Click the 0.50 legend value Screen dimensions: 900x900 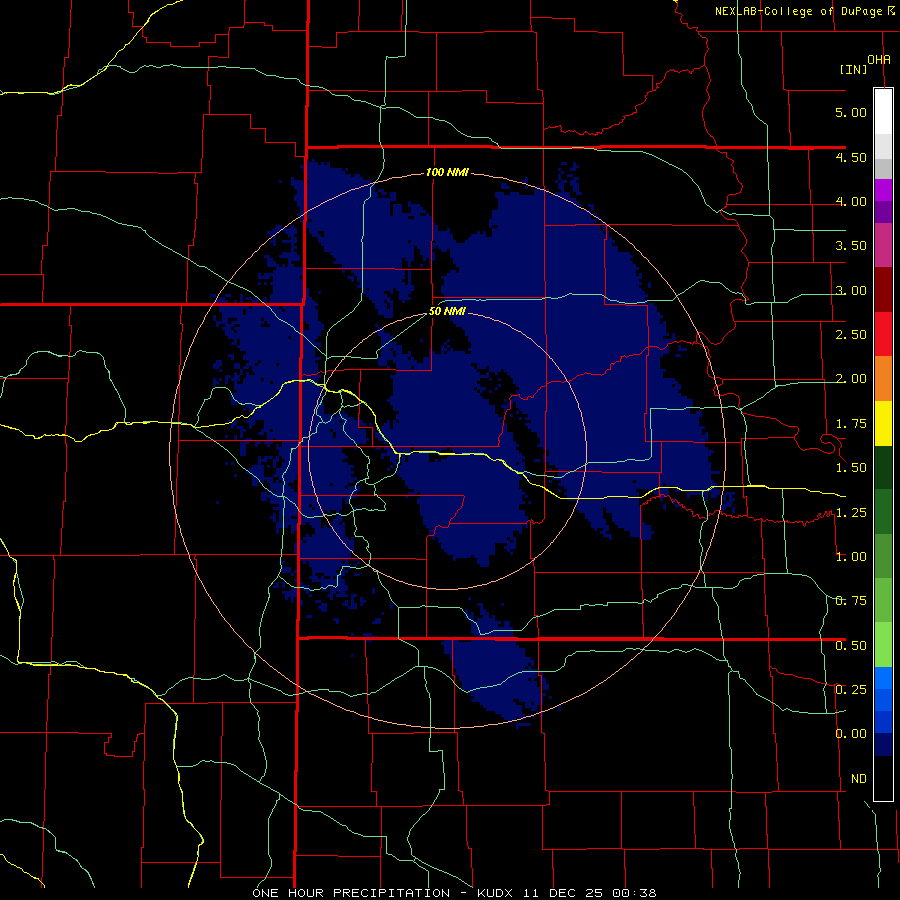pyautogui.click(x=851, y=645)
